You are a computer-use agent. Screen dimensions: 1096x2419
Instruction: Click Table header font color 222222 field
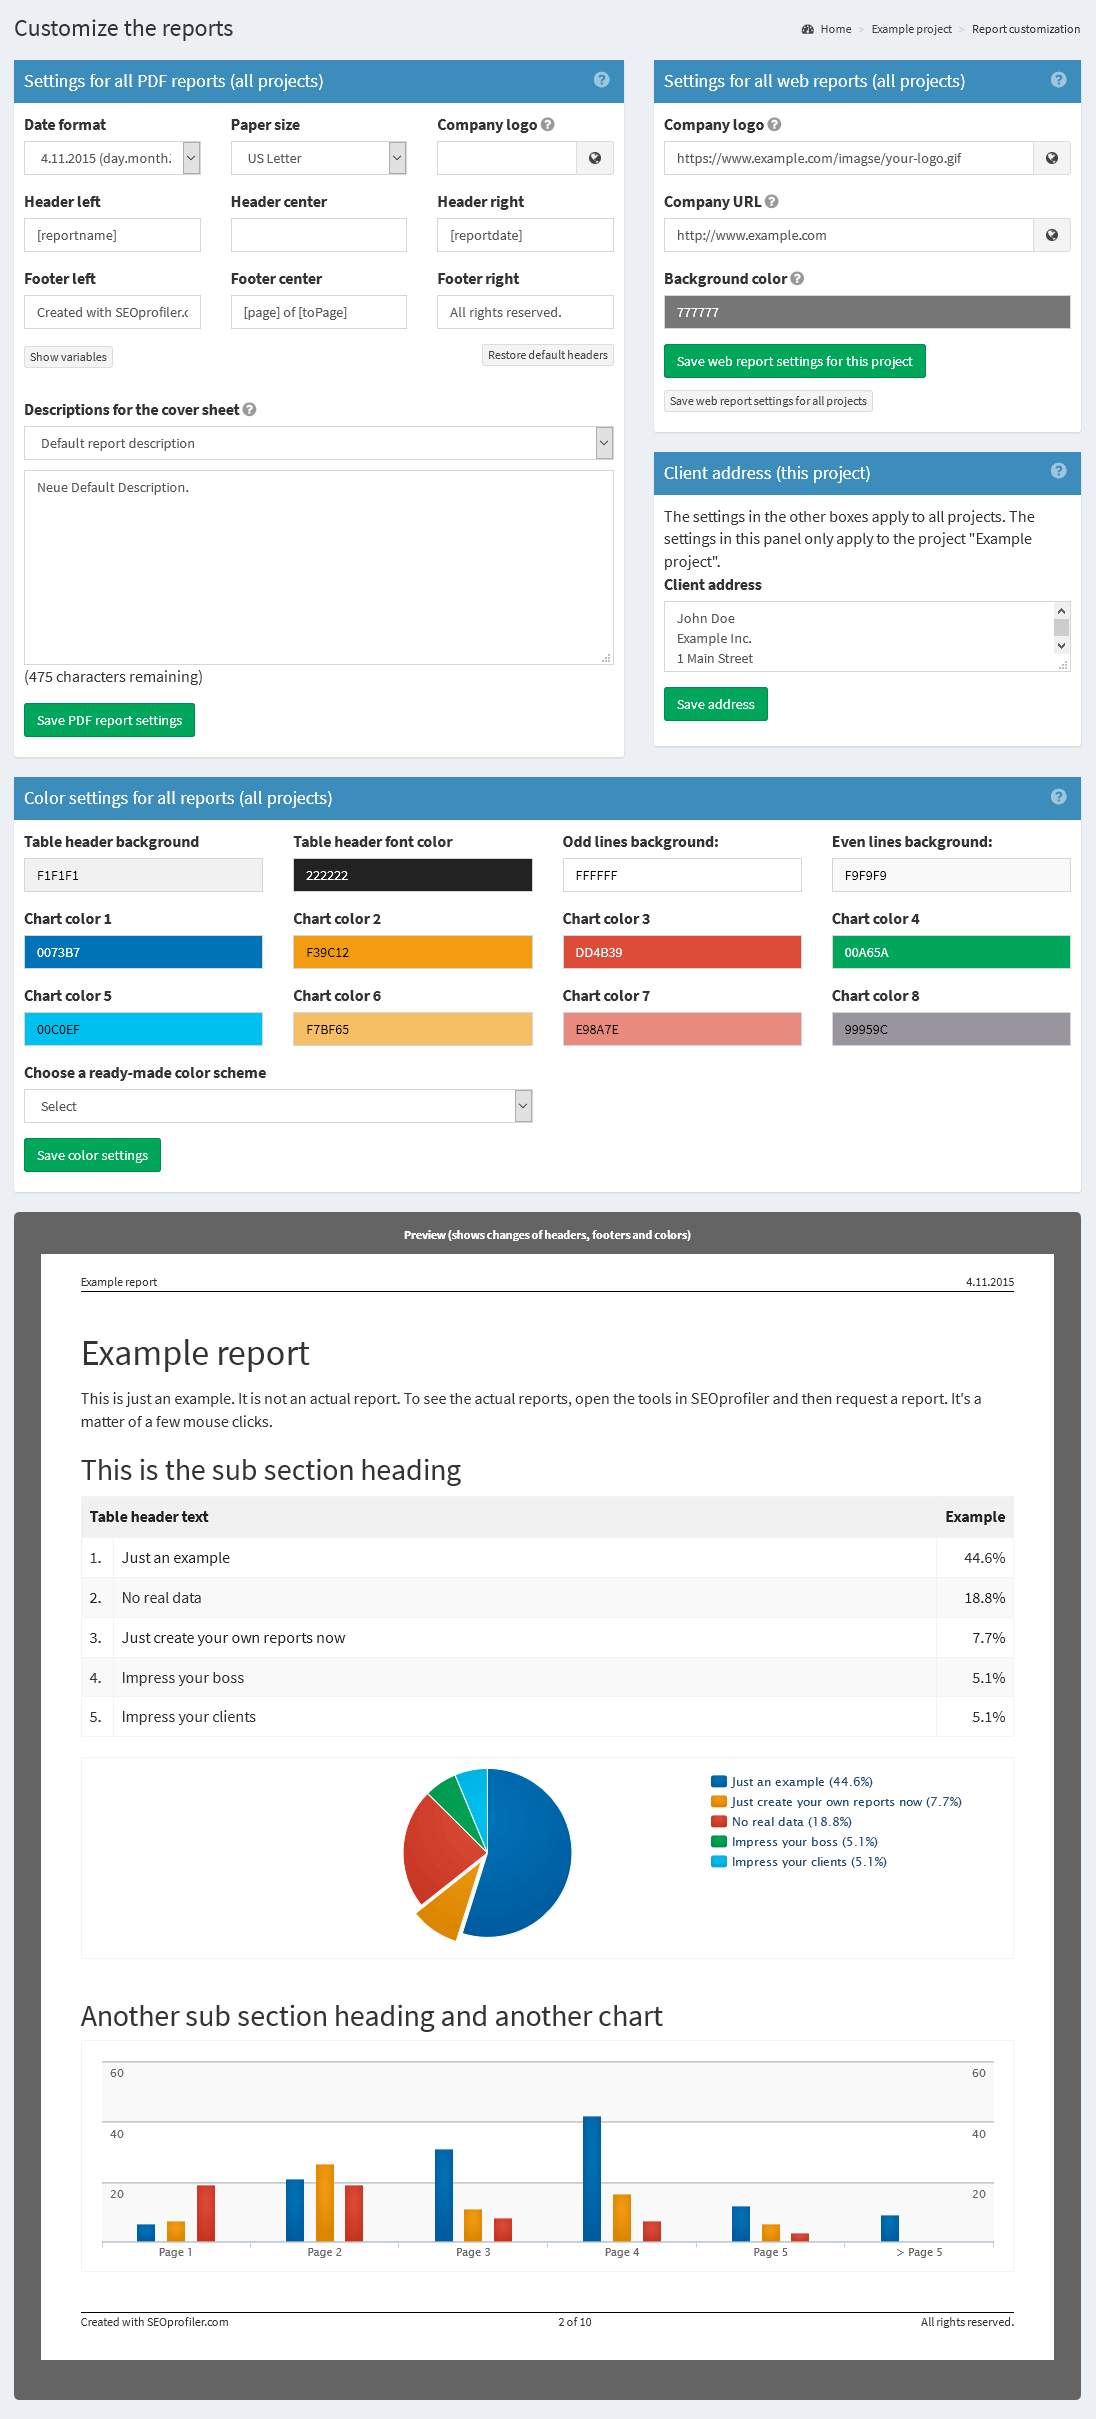pyautogui.click(x=412, y=875)
